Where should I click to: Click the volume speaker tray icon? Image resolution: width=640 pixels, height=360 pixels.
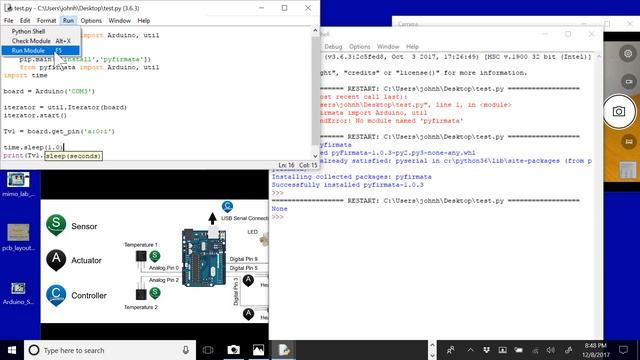click(551, 350)
